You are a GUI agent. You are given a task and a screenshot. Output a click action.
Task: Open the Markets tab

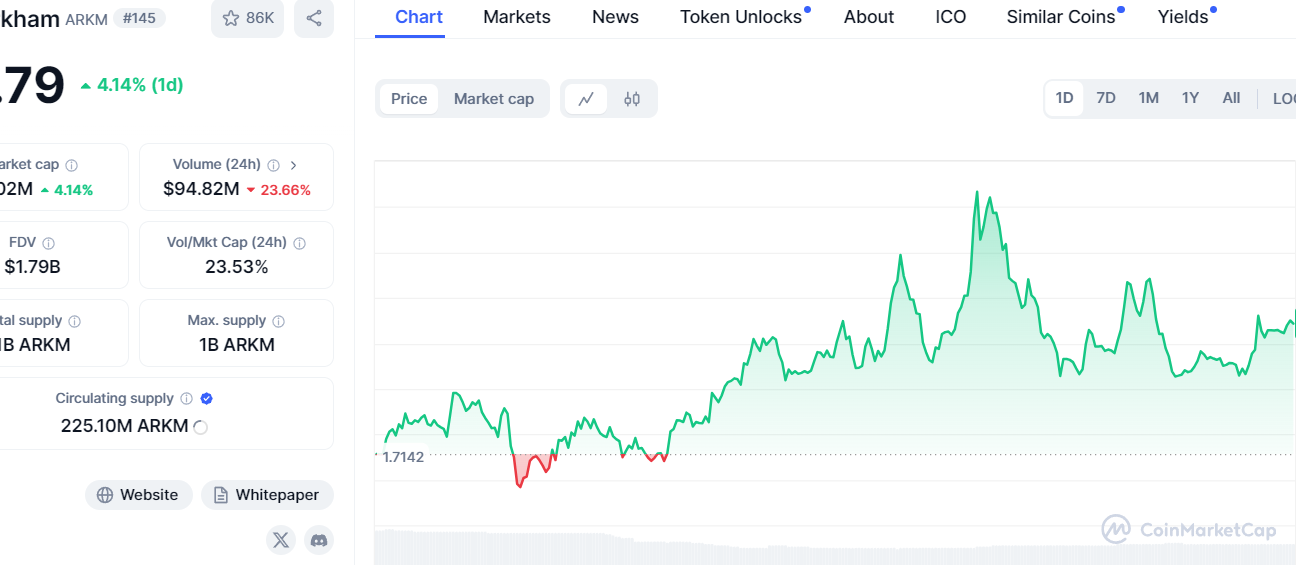[x=516, y=17]
